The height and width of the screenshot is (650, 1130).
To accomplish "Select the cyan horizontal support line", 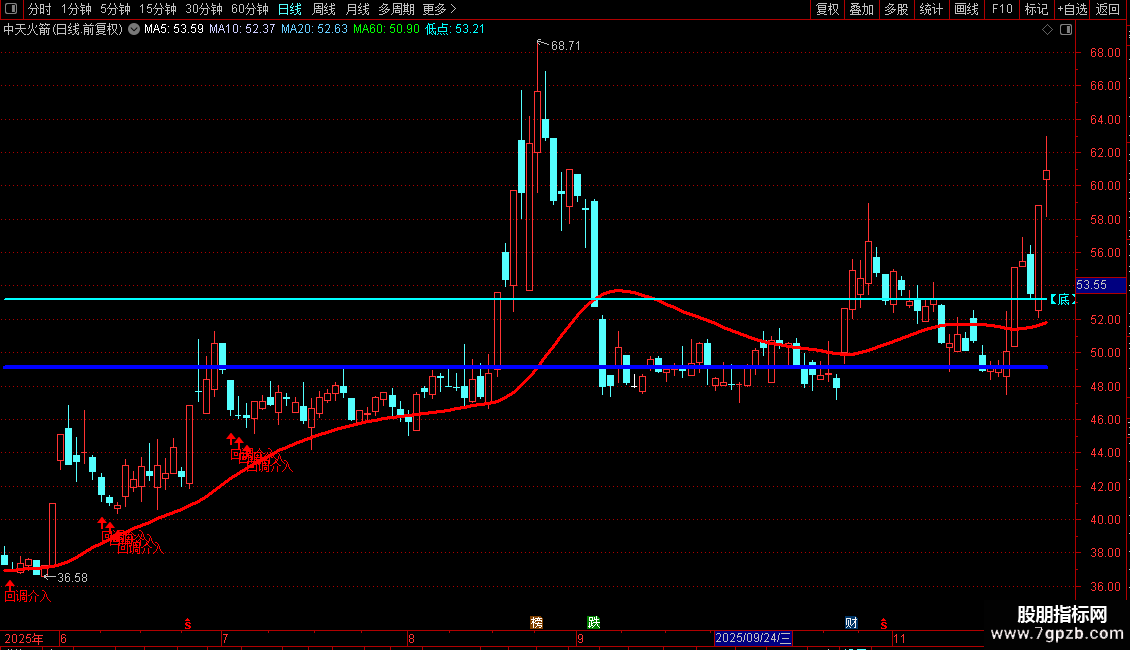I will tap(525, 298).
